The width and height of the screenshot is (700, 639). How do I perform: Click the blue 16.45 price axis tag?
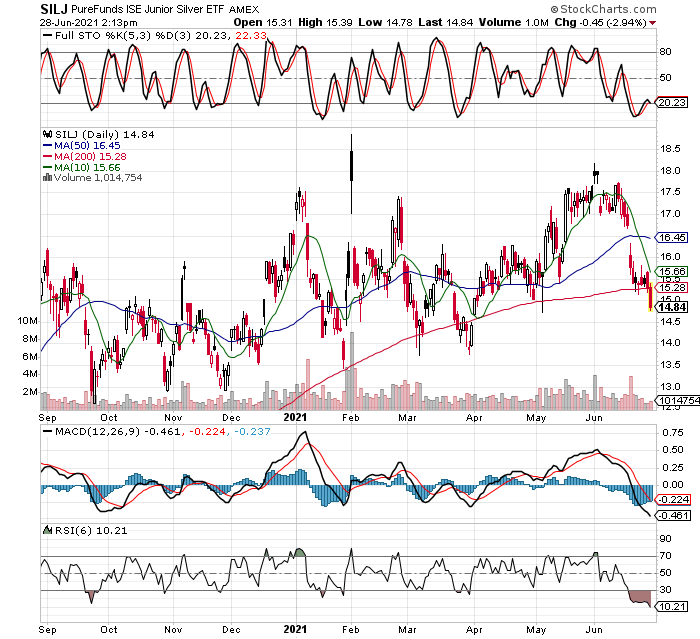672,238
